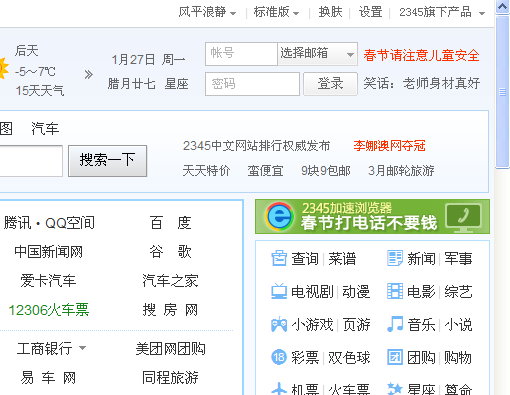This screenshot has width=510, height=395.
Task: Open the 爱卡汽车 link
Action: tap(48, 281)
